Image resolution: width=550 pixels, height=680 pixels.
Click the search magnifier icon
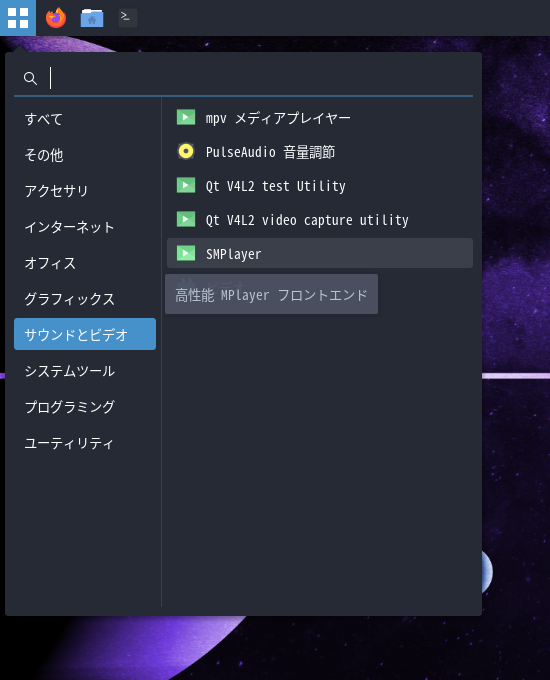pyautogui.click(x=30, y=78)
